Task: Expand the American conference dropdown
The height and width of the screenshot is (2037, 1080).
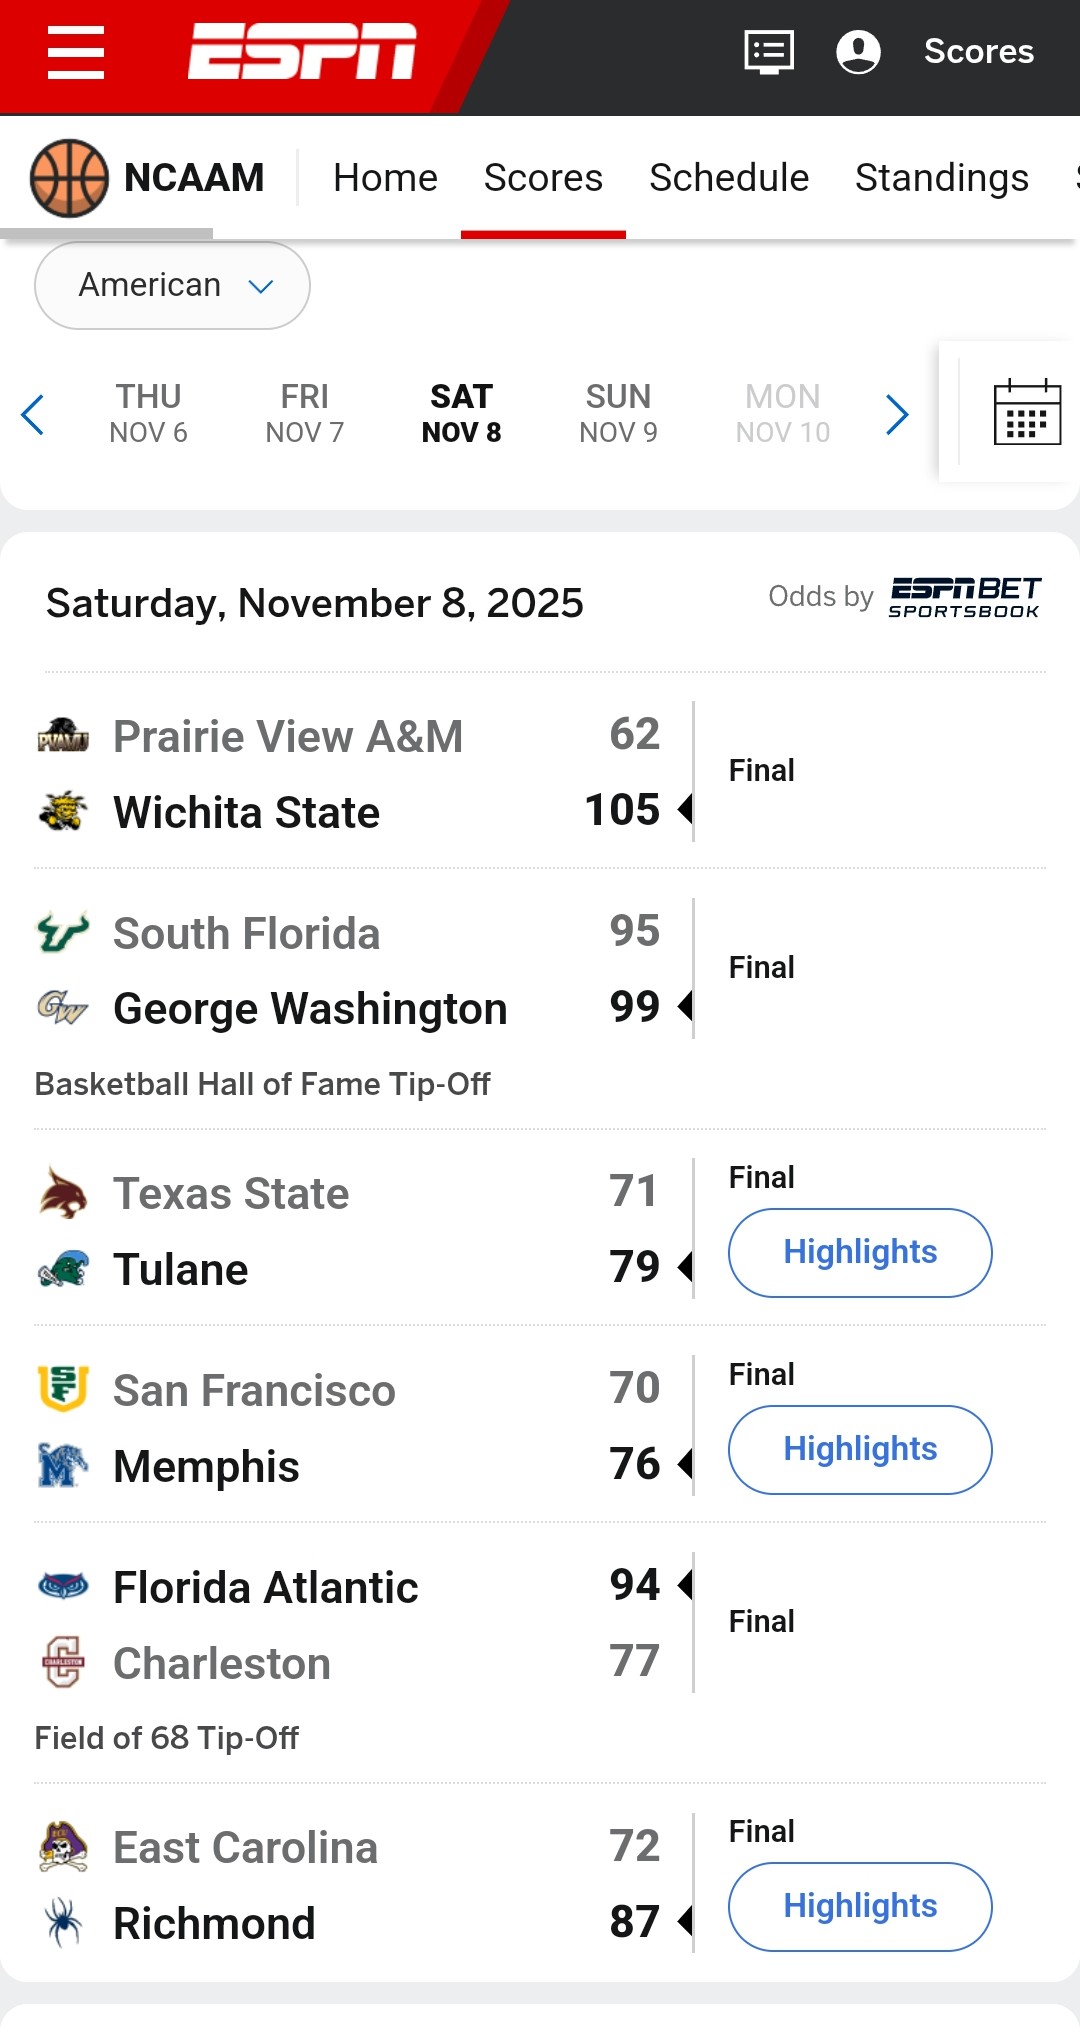Action: pyautogui.click(x=172, y=286)
